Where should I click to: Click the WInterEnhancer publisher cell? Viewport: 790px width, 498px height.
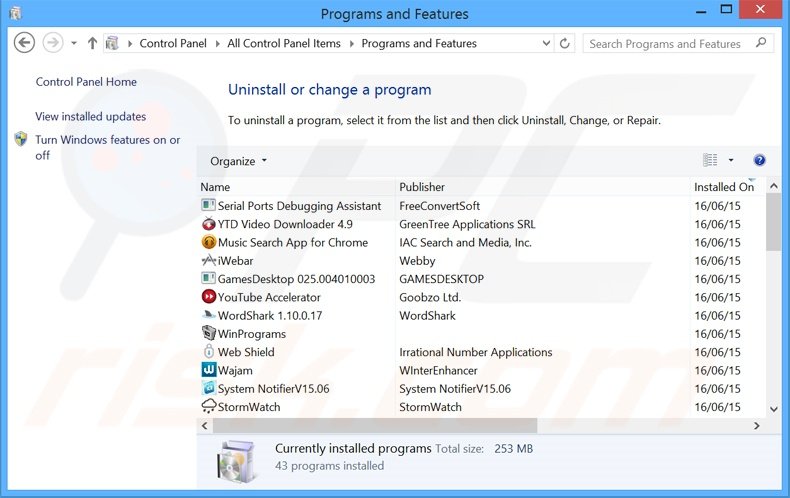tap(438, 370)
